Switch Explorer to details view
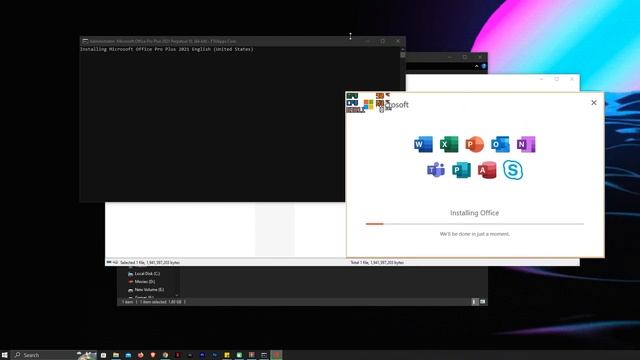Viewport: 640px width, 360px height. pyautogui.click(x=474, y=302)
